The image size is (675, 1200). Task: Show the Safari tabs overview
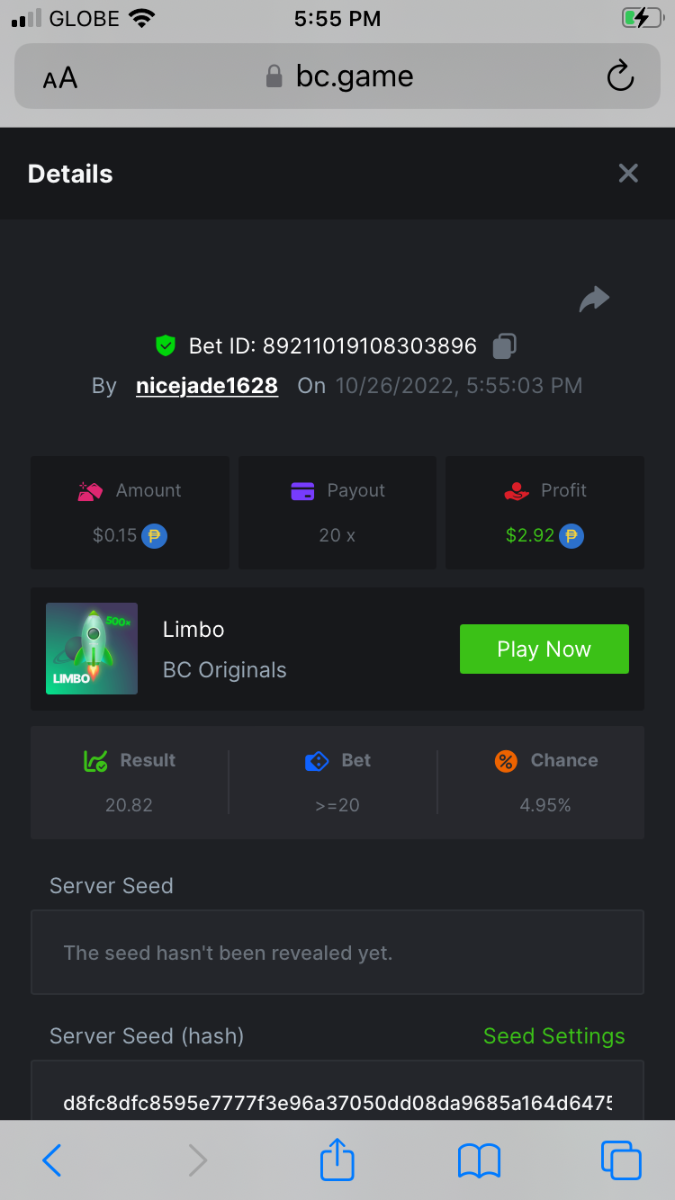point(620,1160)
